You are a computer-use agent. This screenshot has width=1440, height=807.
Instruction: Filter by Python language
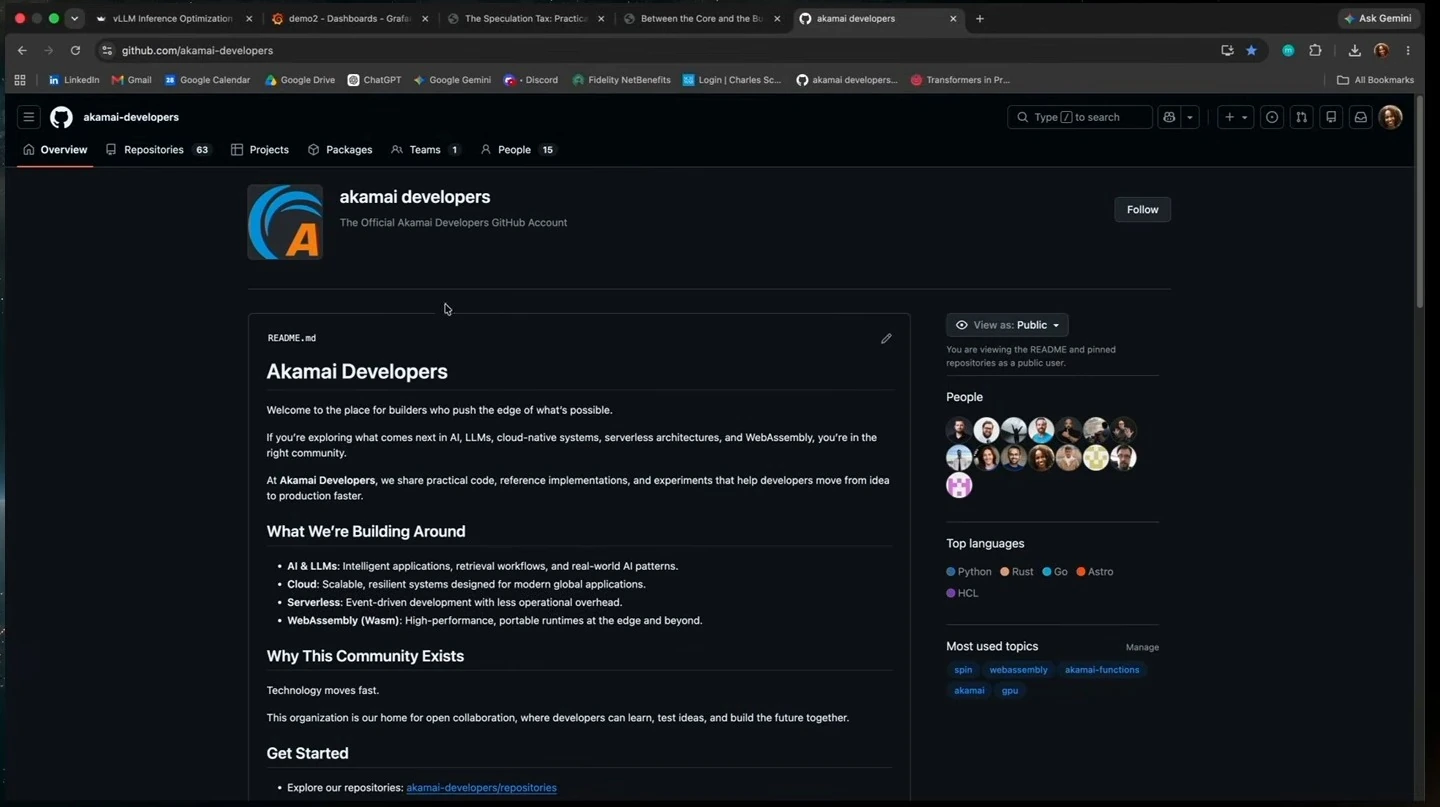point(969,572)
